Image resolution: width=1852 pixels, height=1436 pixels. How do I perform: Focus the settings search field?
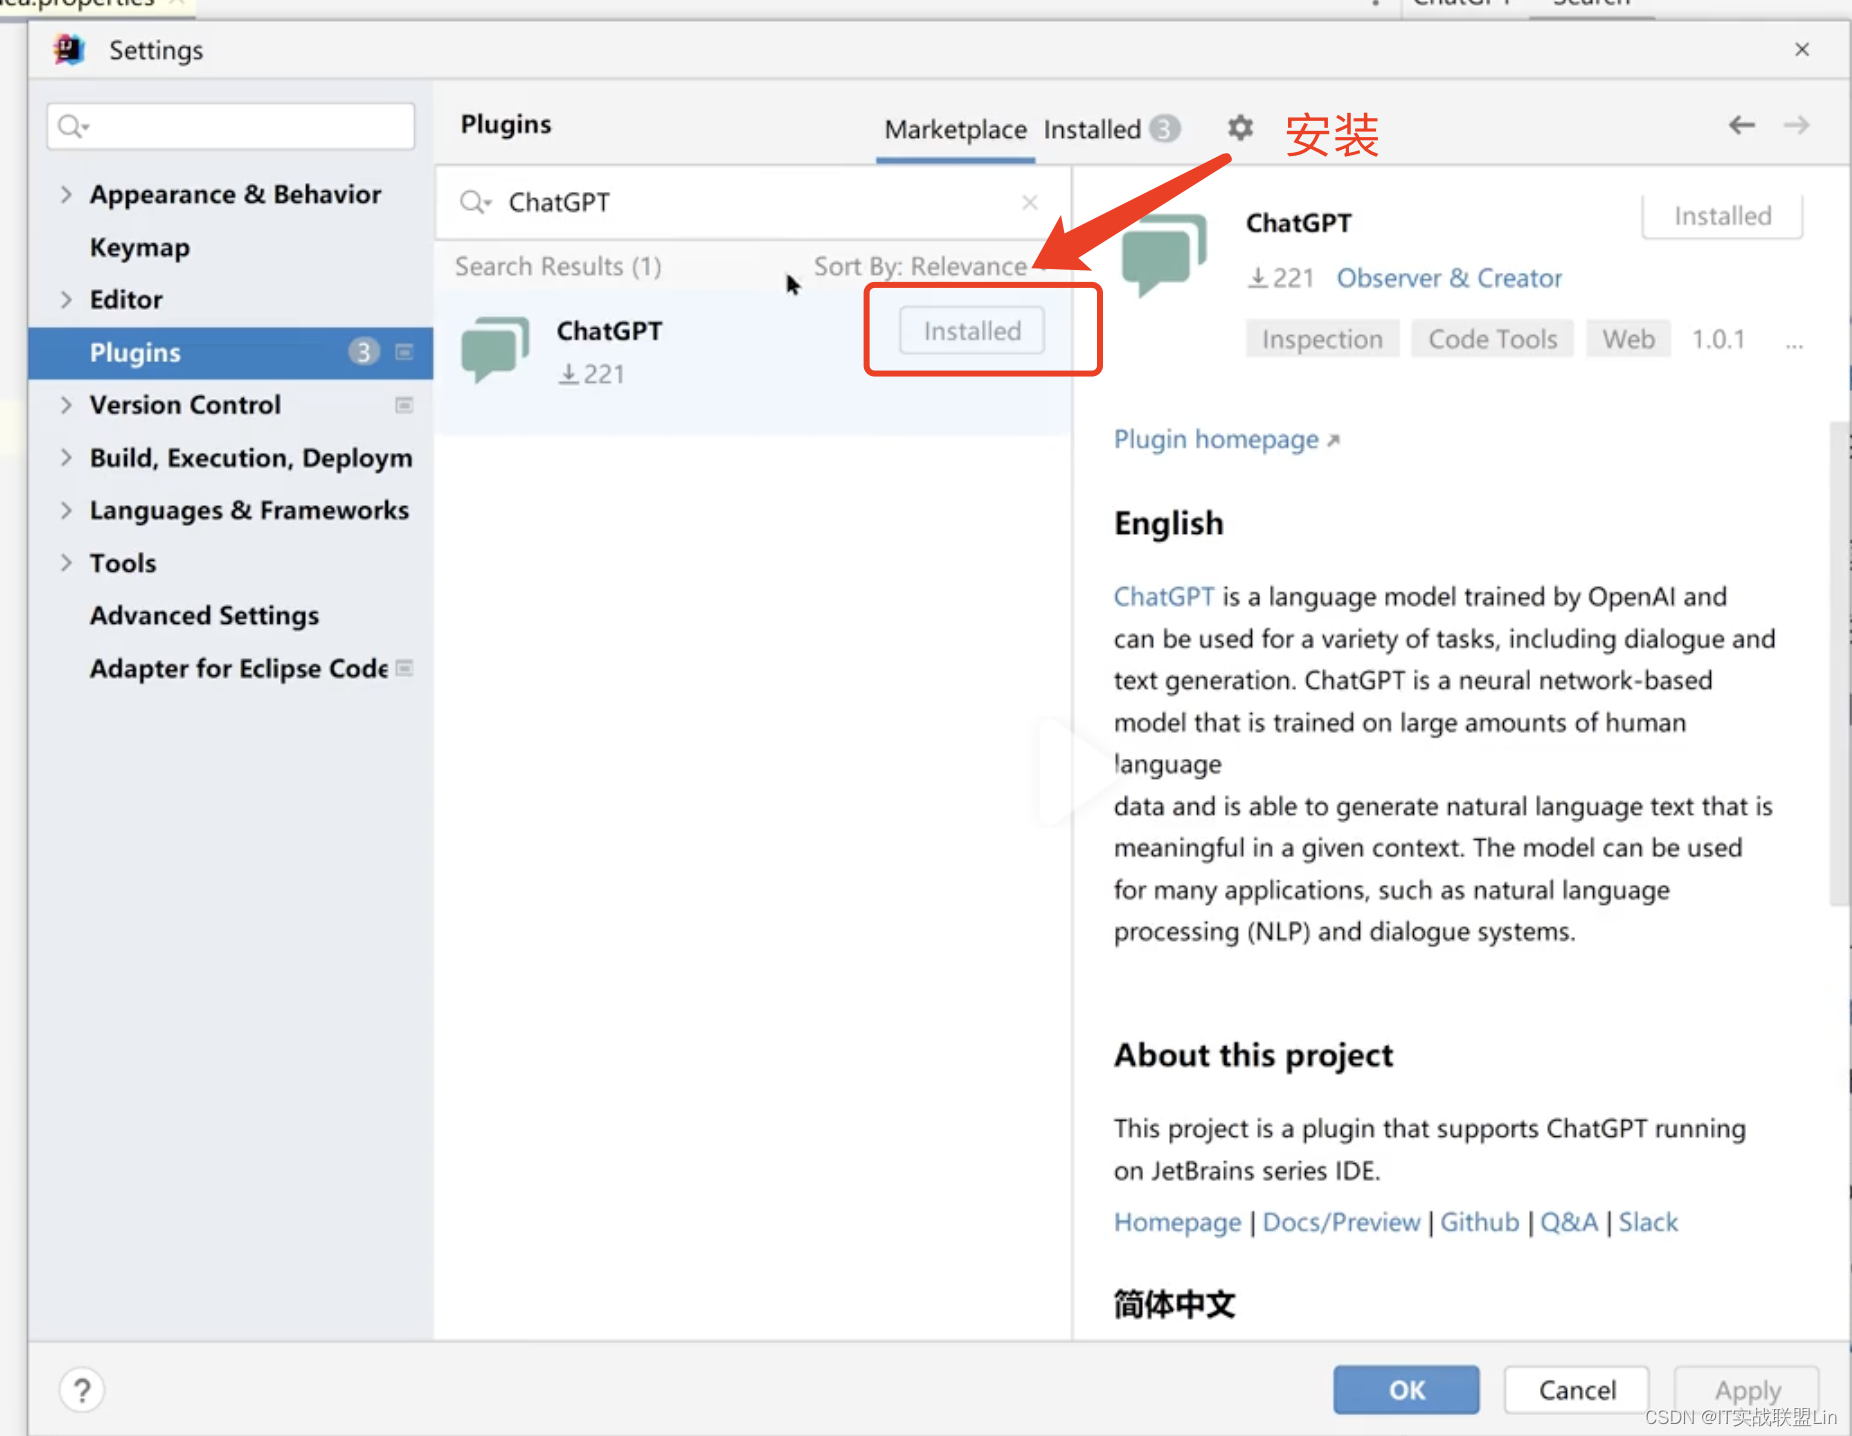231,126
